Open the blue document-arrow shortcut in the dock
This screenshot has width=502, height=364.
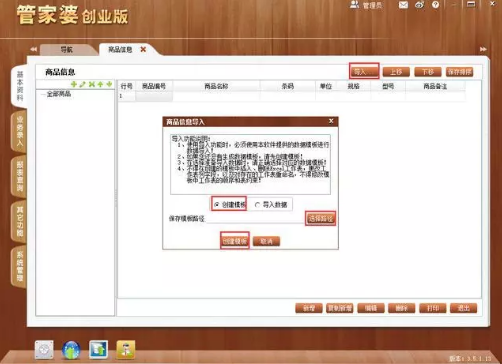click(x=99, y=350)
